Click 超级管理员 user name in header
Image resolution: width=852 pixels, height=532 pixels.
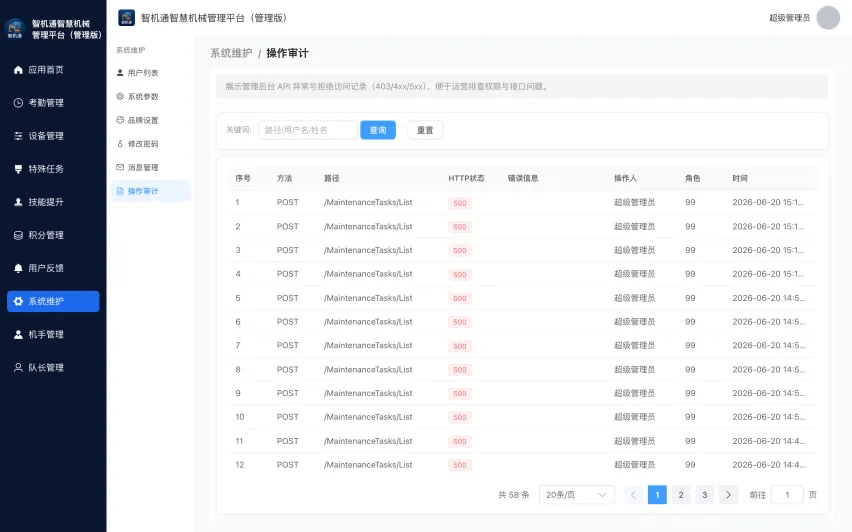pos(790,18)
